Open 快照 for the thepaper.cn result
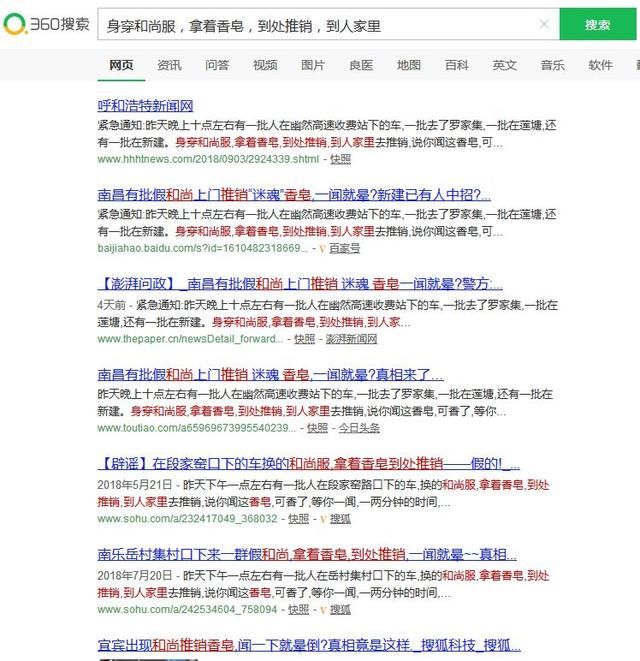The height and width of the screenshot is (661, 640). click(x=304, y=339)
